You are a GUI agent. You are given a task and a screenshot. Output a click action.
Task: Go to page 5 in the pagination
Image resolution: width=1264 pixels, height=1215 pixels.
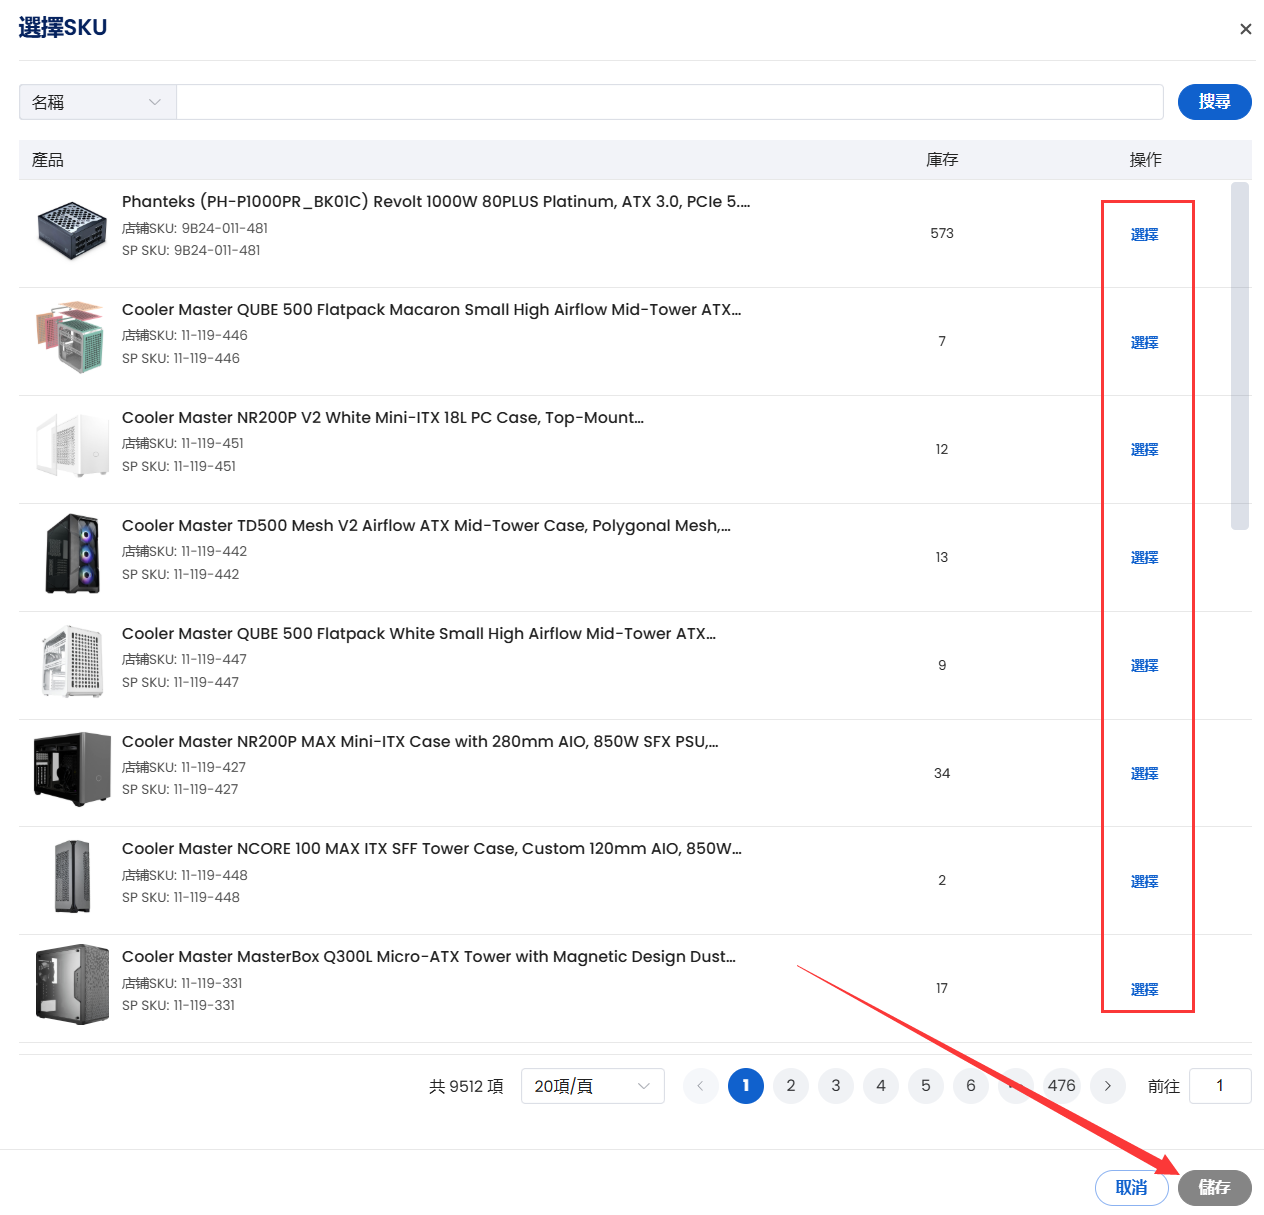(x=926, y=1086)
